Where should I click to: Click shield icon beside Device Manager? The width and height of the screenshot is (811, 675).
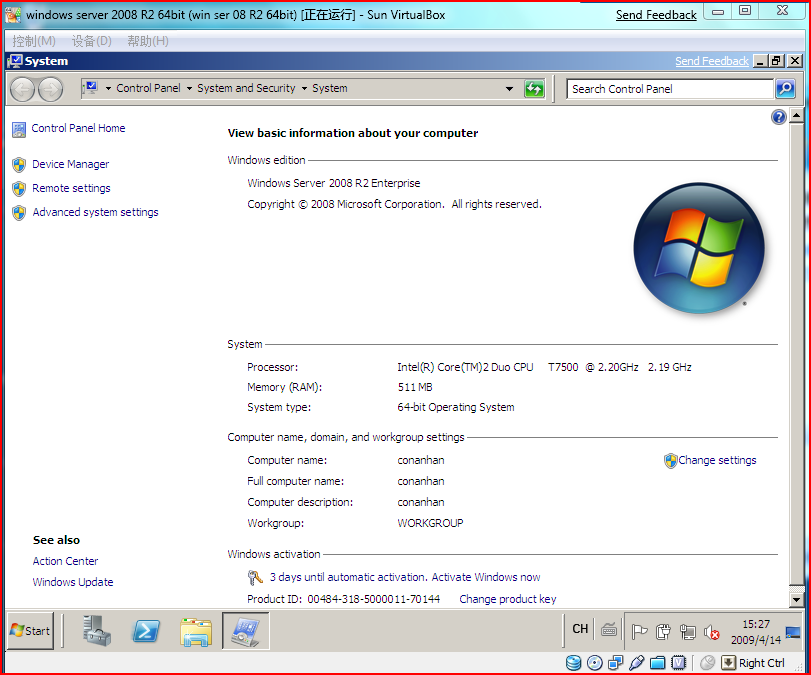coord(19,164)
